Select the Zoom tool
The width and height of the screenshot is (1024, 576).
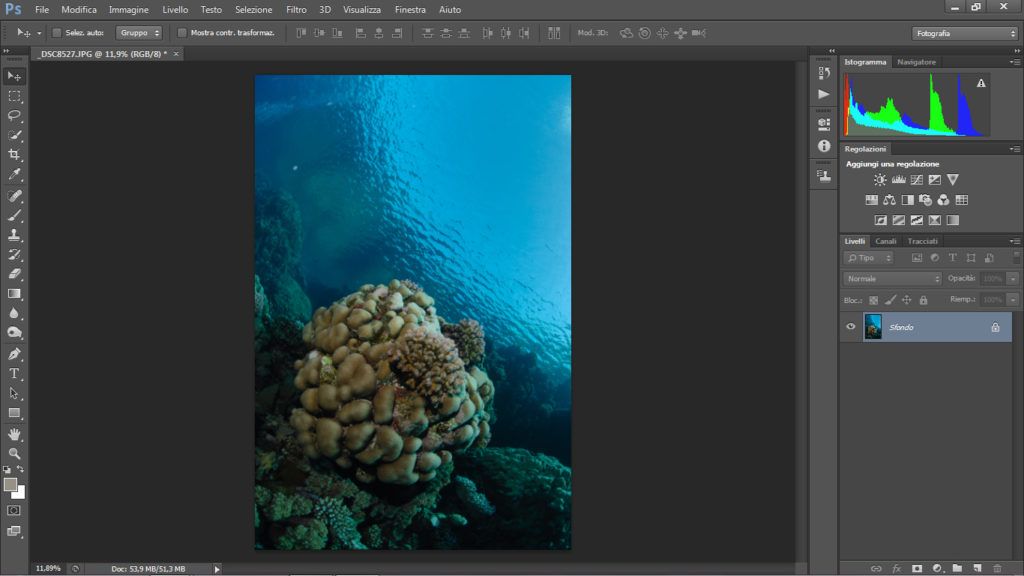tap(14, 453)
